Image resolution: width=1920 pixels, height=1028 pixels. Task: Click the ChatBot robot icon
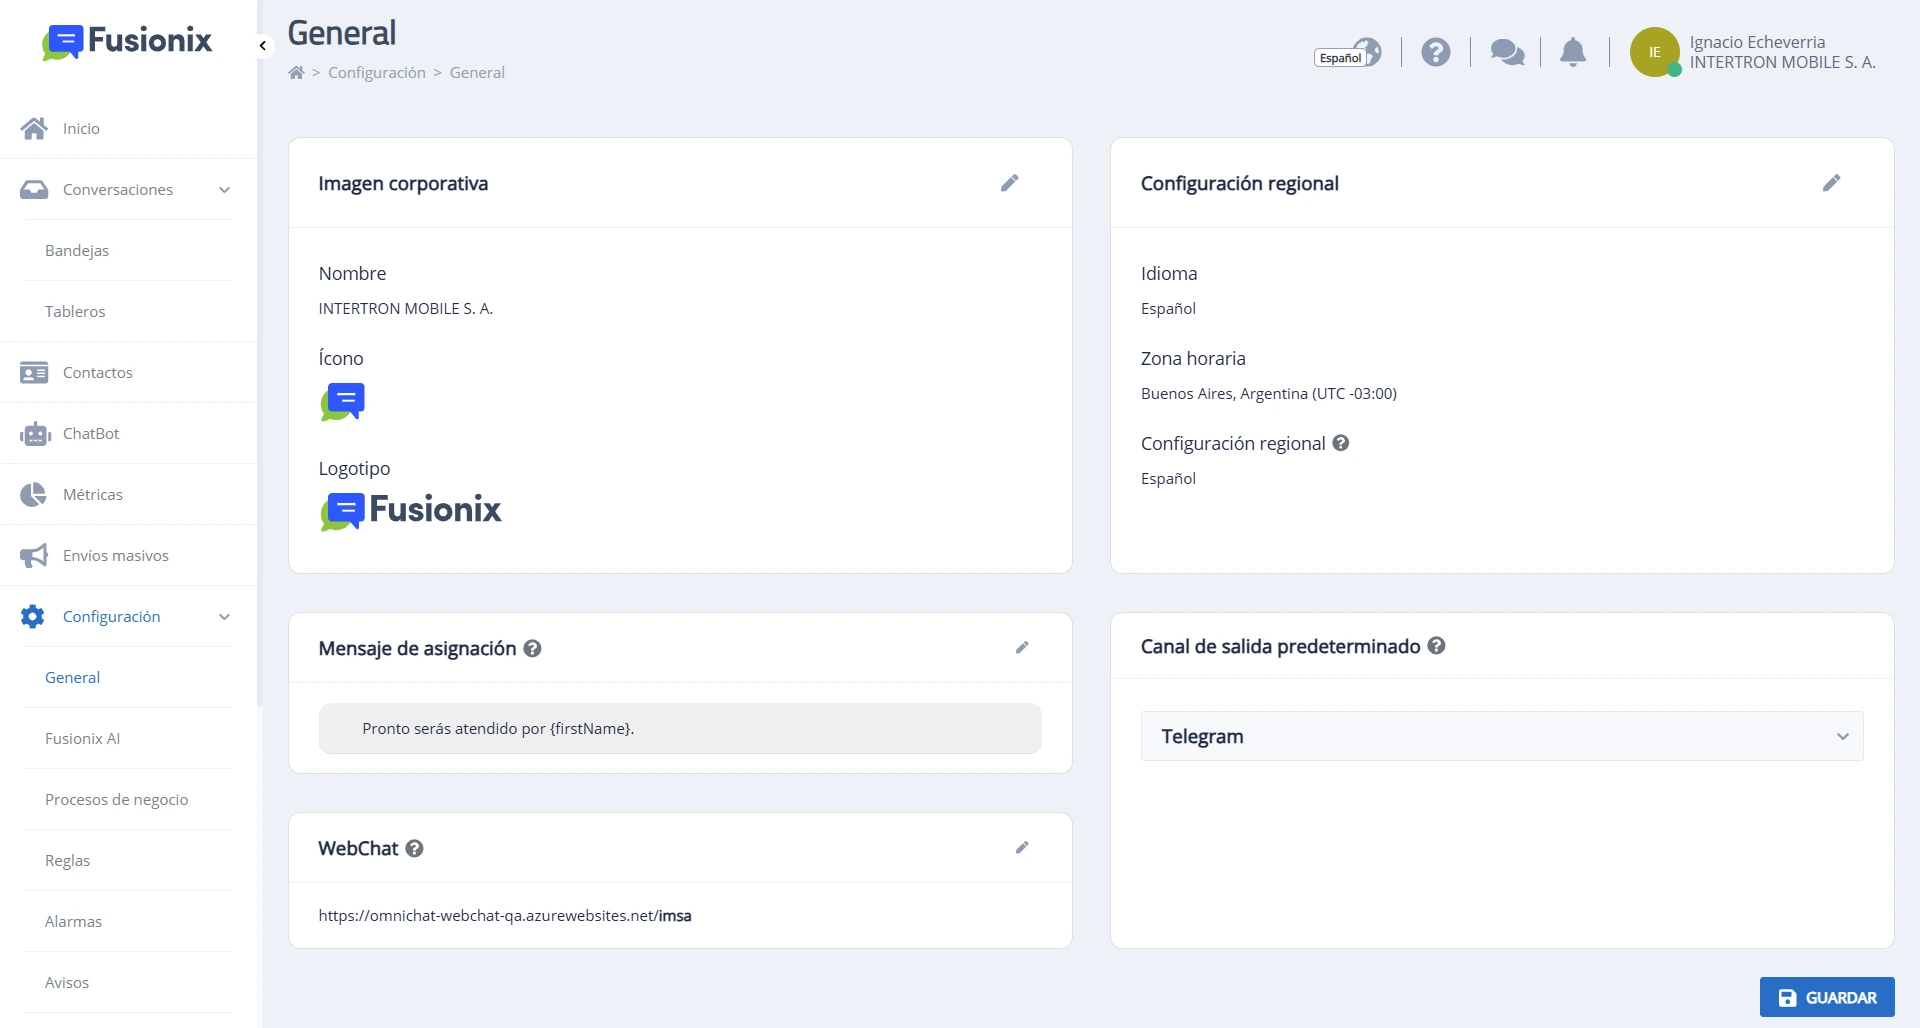pos(35,433)
